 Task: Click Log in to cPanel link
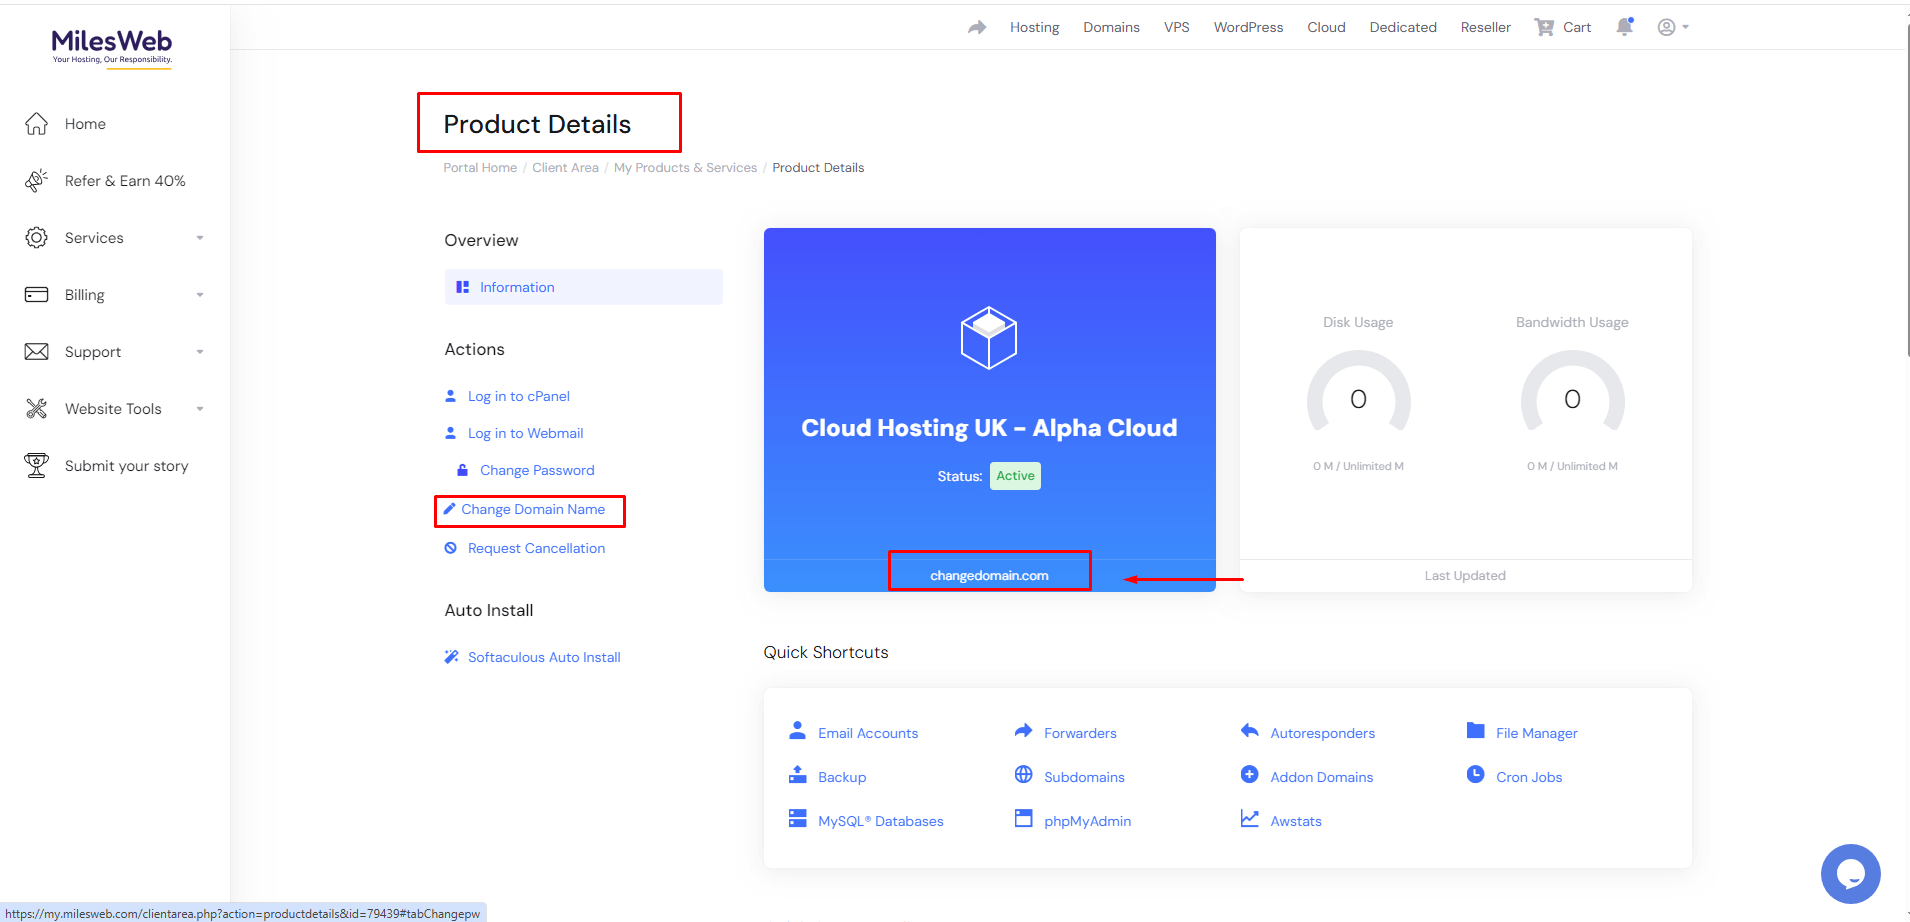[x=518, y=396]
